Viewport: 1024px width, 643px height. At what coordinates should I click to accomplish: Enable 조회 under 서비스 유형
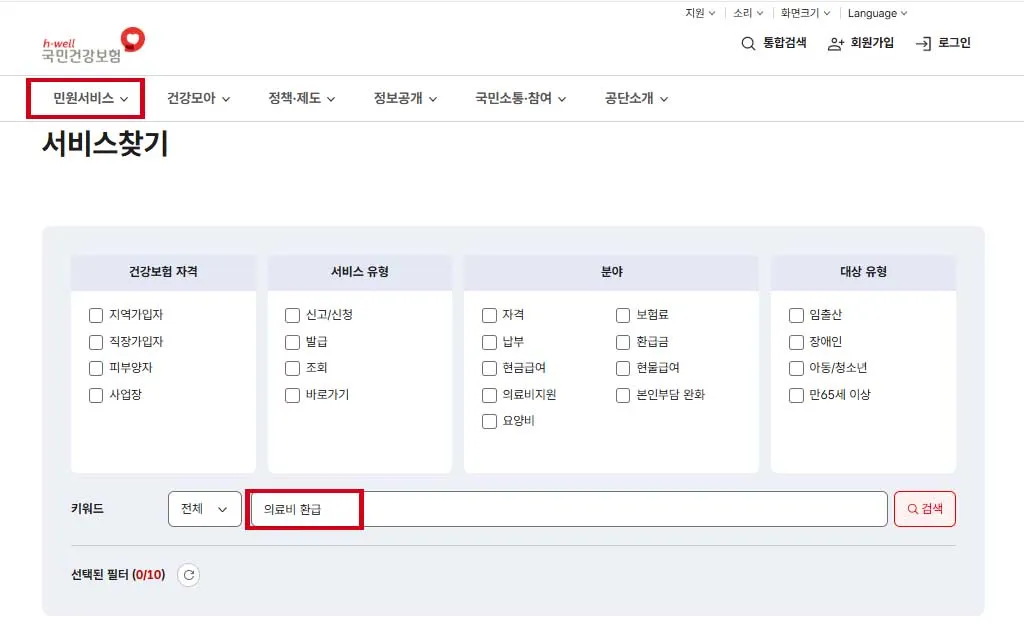point(291,368)
